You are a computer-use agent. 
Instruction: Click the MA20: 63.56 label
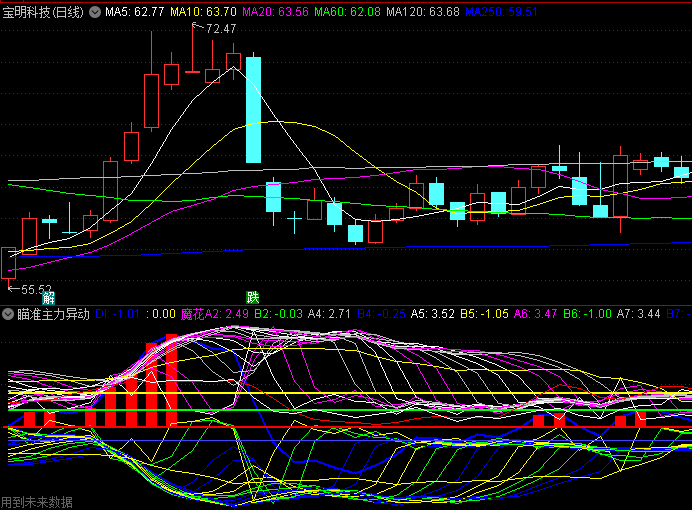(x=275, y=12)
